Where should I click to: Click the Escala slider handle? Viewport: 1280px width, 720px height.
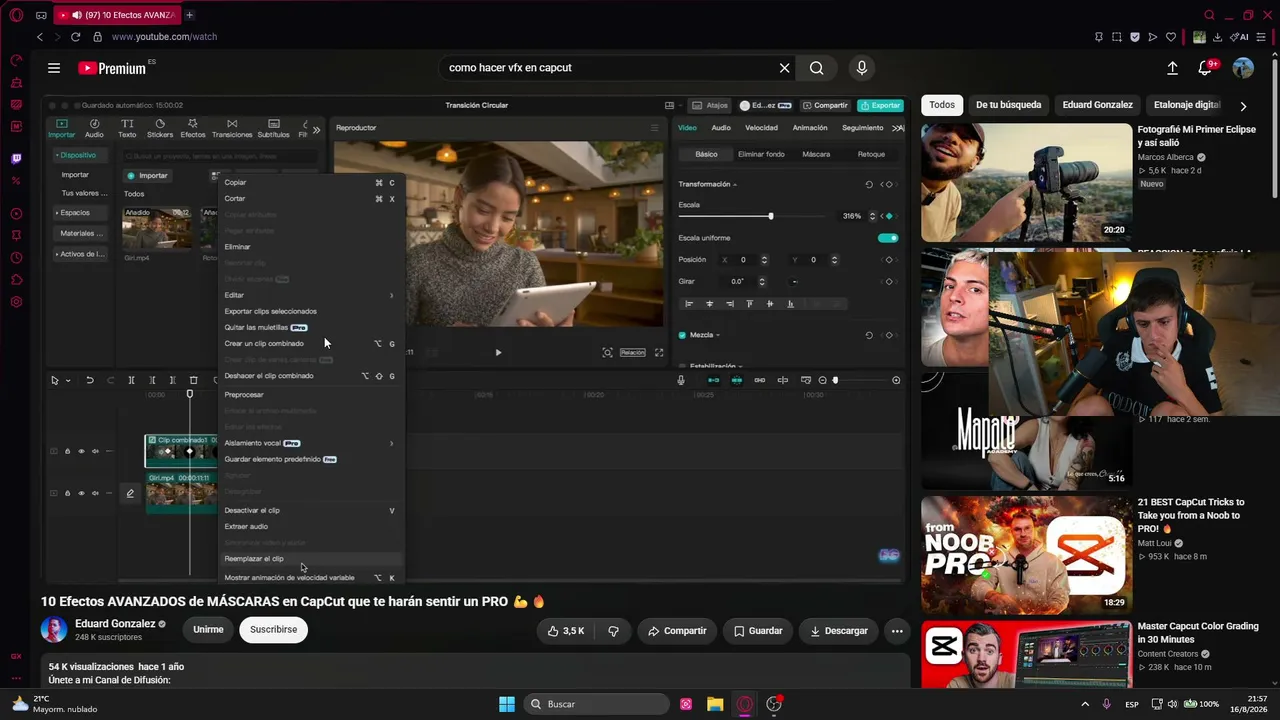(770, 216)
